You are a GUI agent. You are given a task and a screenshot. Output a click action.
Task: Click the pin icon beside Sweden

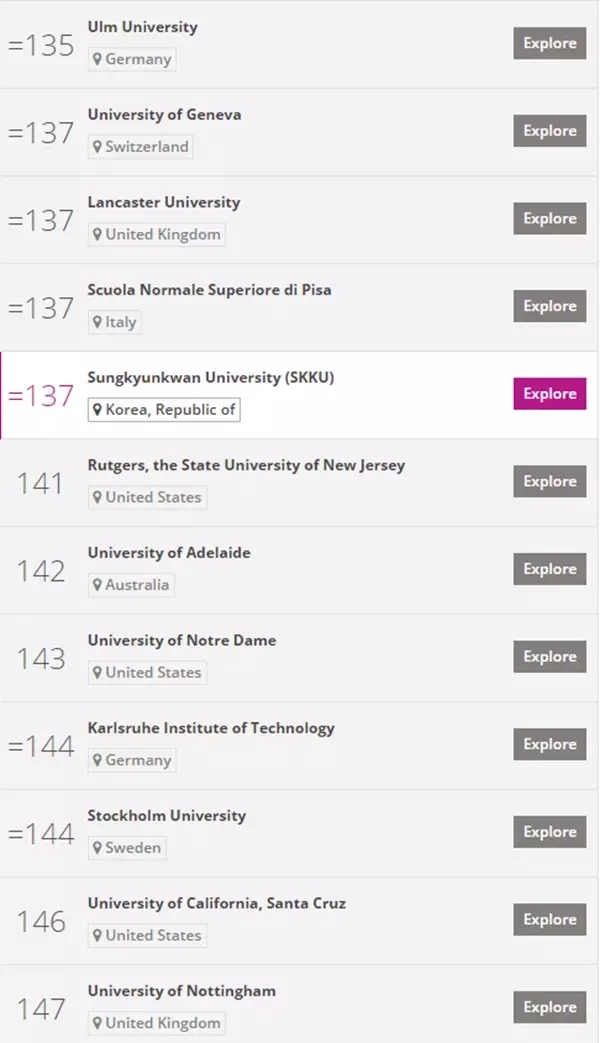[97, 848]
